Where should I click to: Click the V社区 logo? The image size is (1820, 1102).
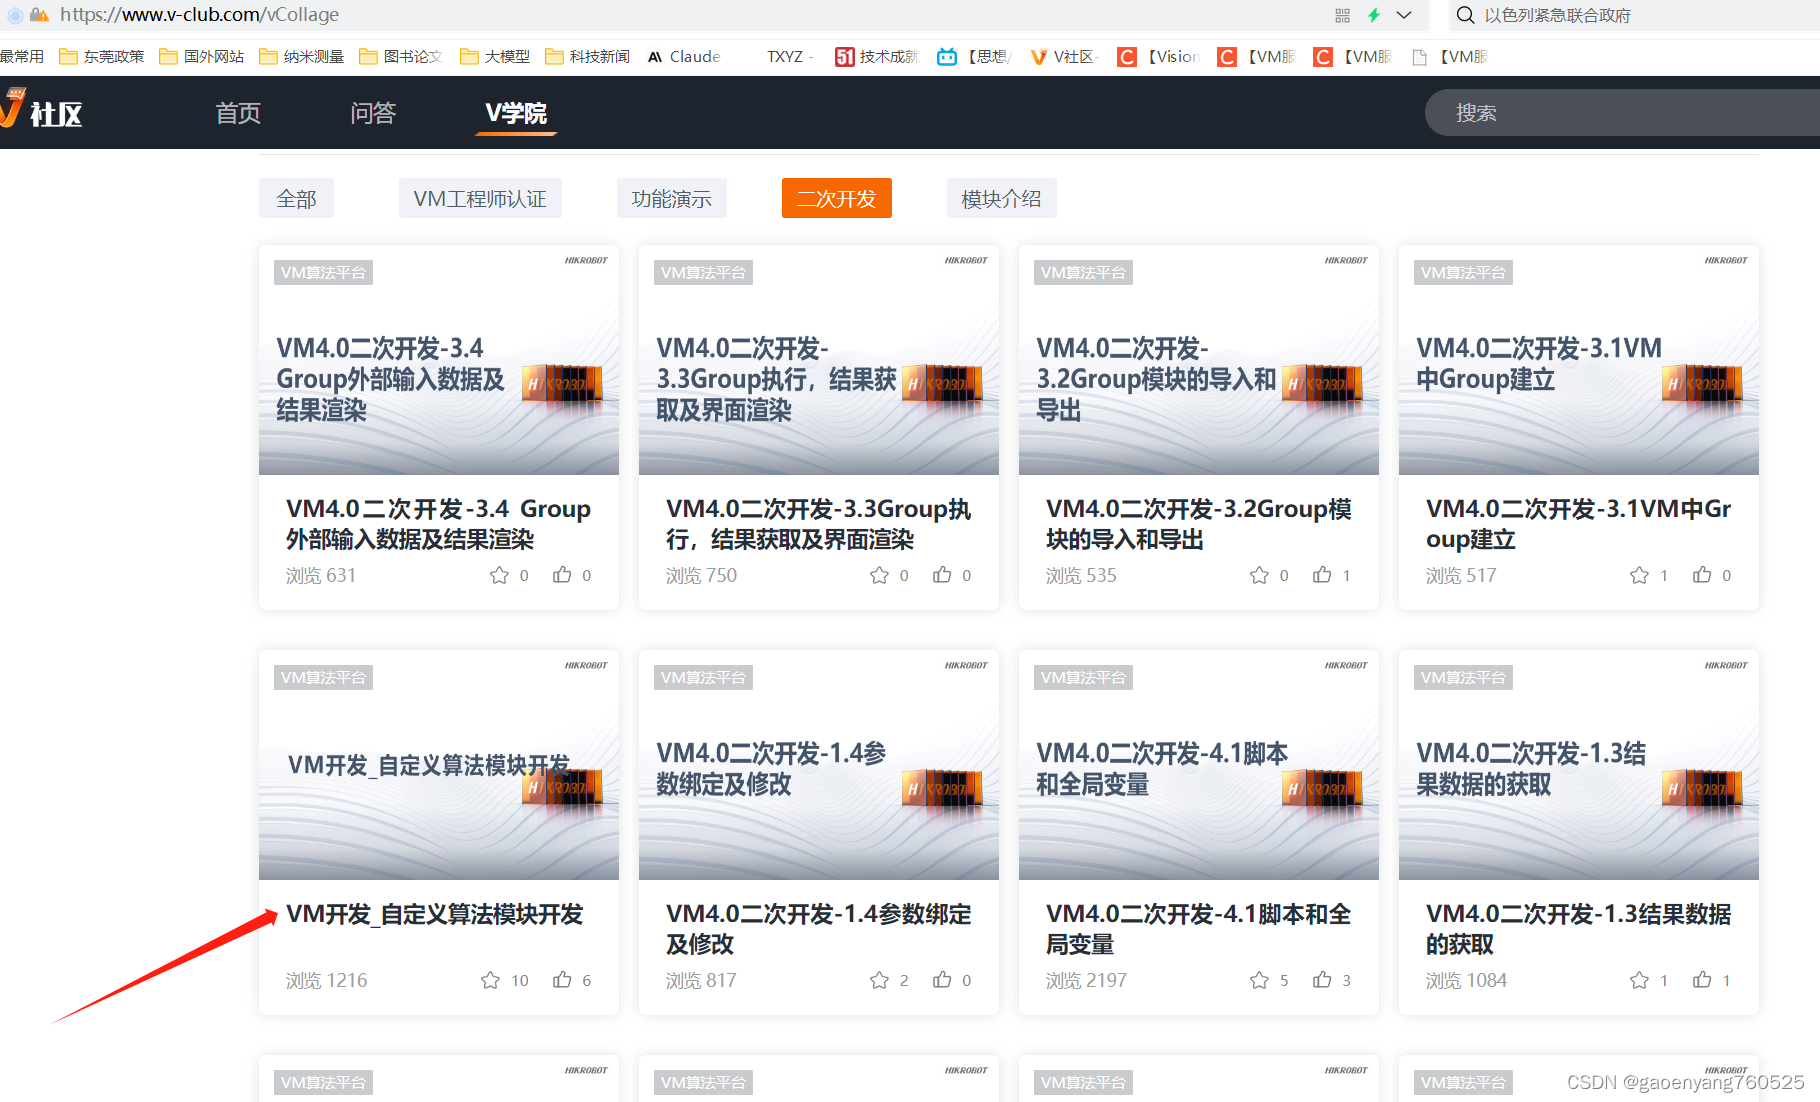coord(41,110)
